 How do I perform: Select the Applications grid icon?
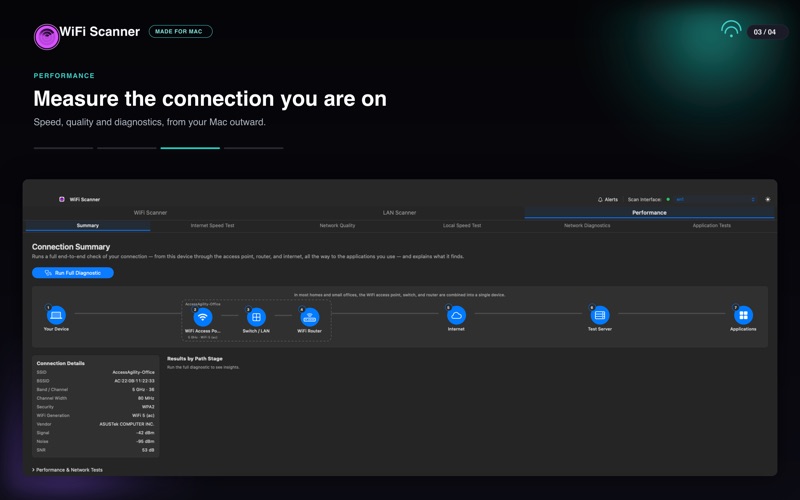coord(743,315)
